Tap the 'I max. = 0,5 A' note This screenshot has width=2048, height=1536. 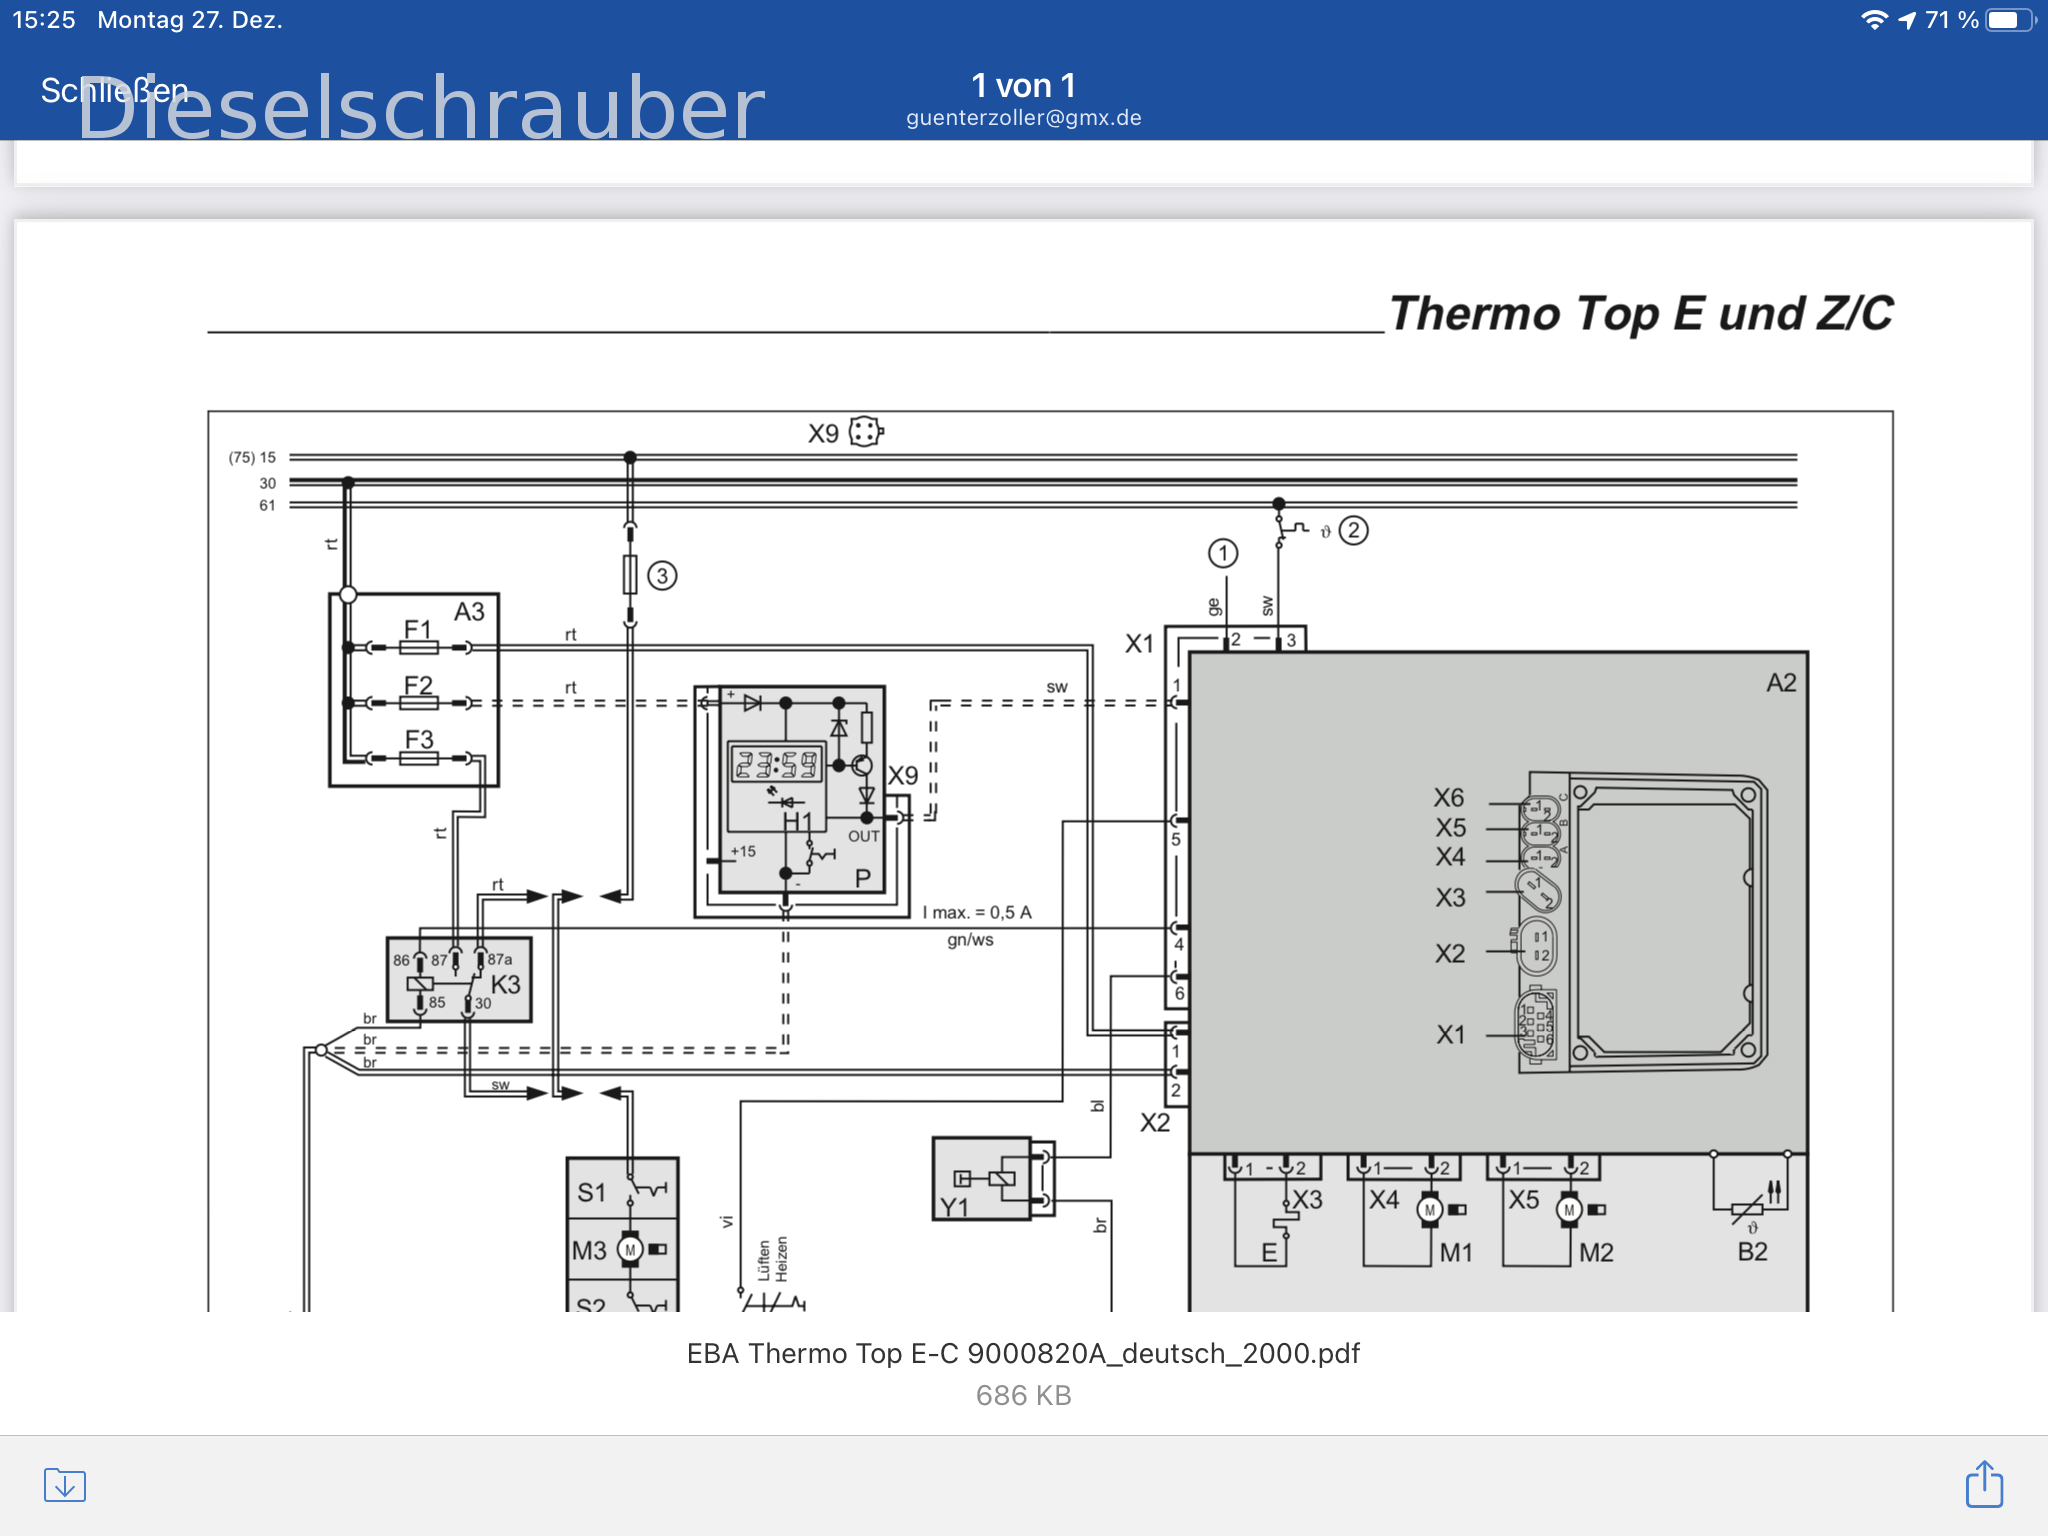(976, 912)
